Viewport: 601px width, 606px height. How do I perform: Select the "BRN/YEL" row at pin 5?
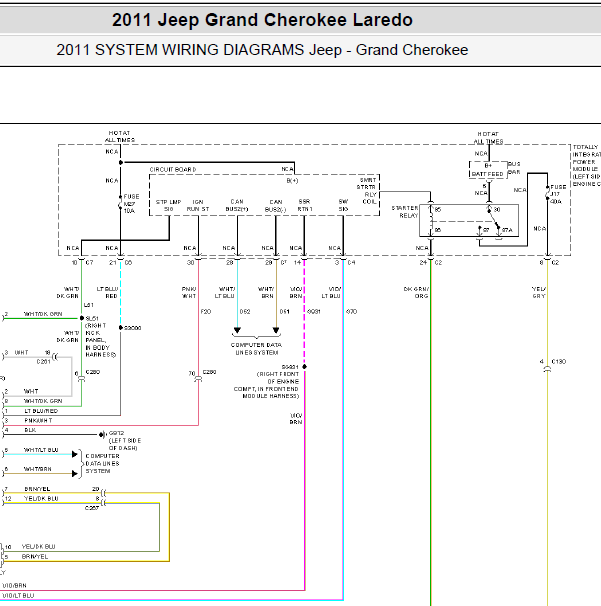coord(35,557)
